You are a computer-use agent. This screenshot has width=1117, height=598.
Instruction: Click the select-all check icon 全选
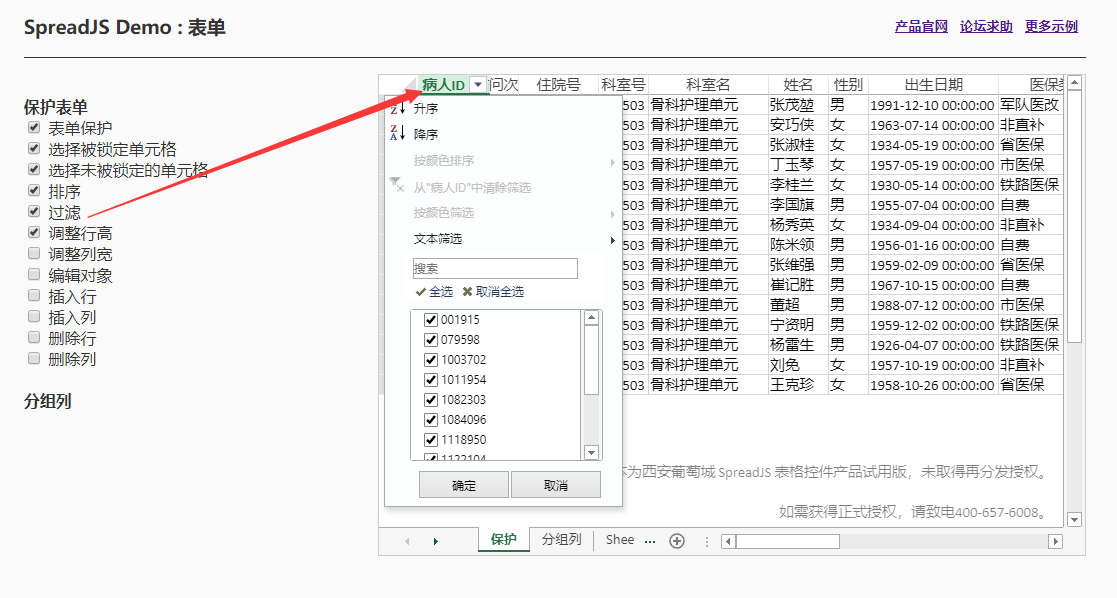pyautogui.click(x=420, y=292)
